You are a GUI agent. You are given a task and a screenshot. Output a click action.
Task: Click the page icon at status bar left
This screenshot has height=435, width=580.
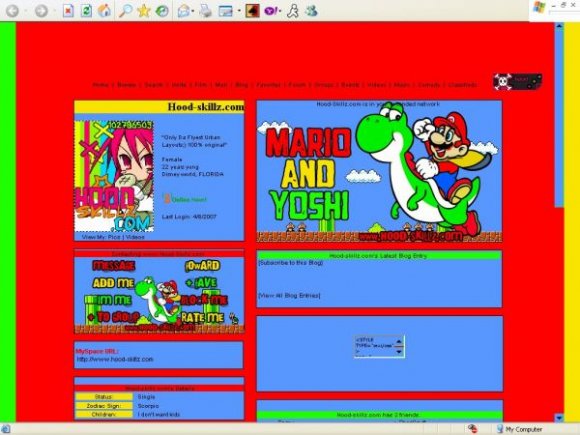[6, 429]
